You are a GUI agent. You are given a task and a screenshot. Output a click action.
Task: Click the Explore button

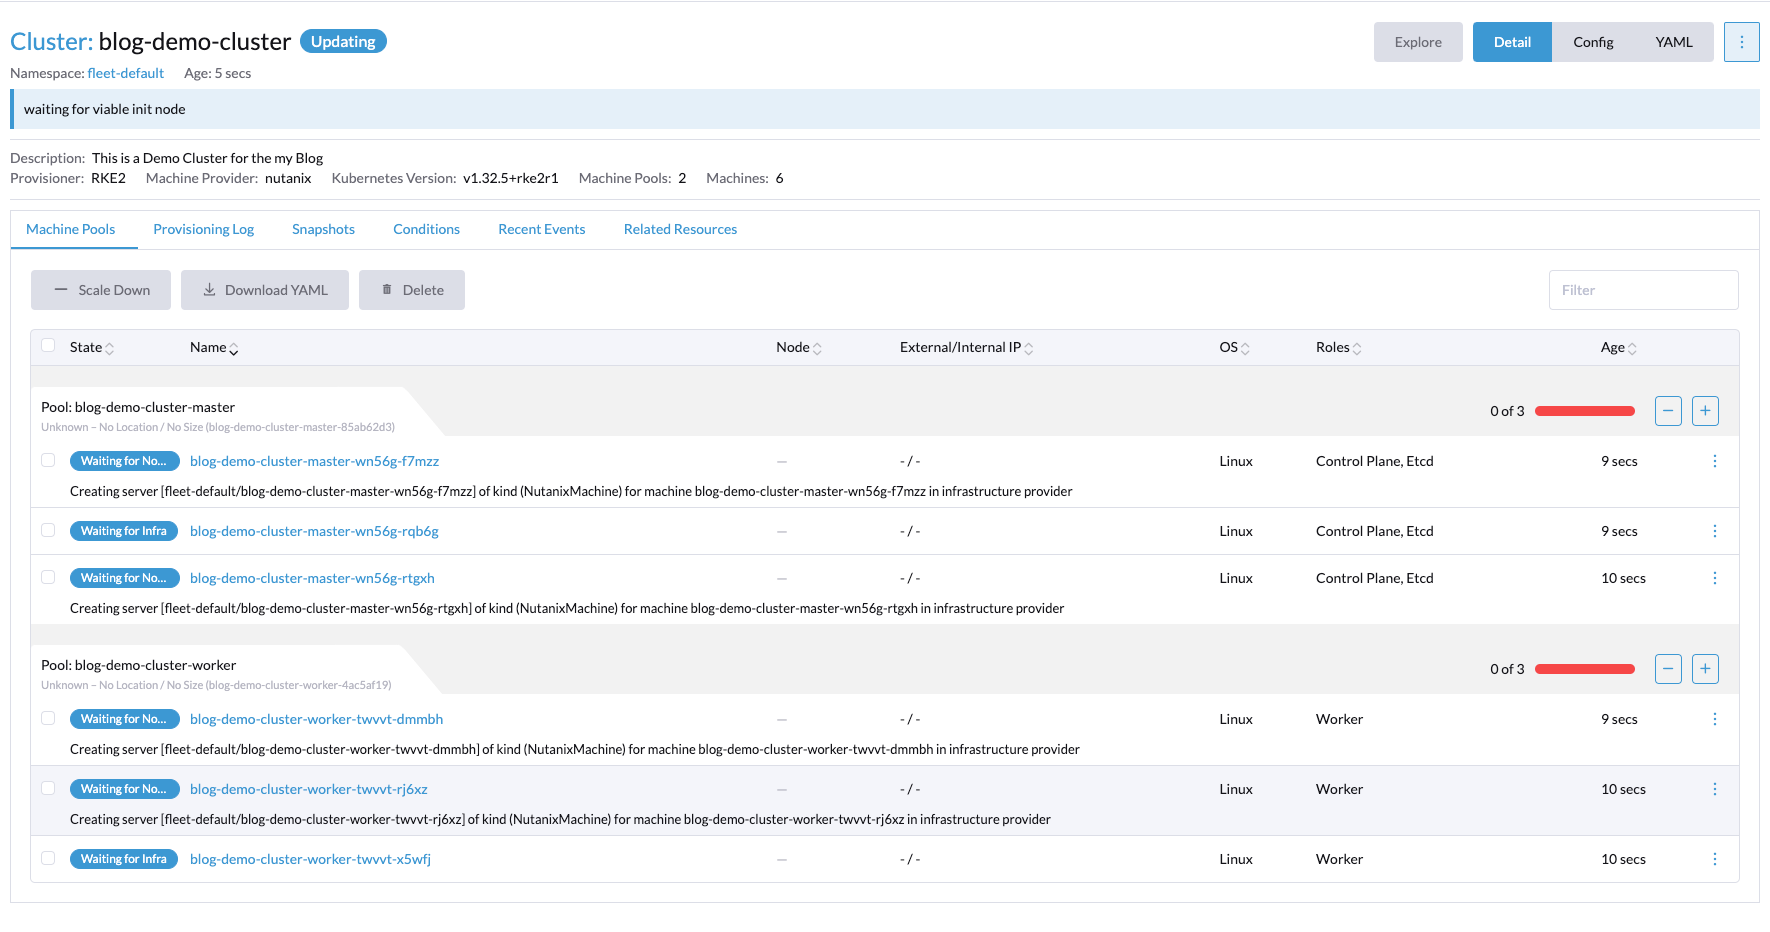1418,42
